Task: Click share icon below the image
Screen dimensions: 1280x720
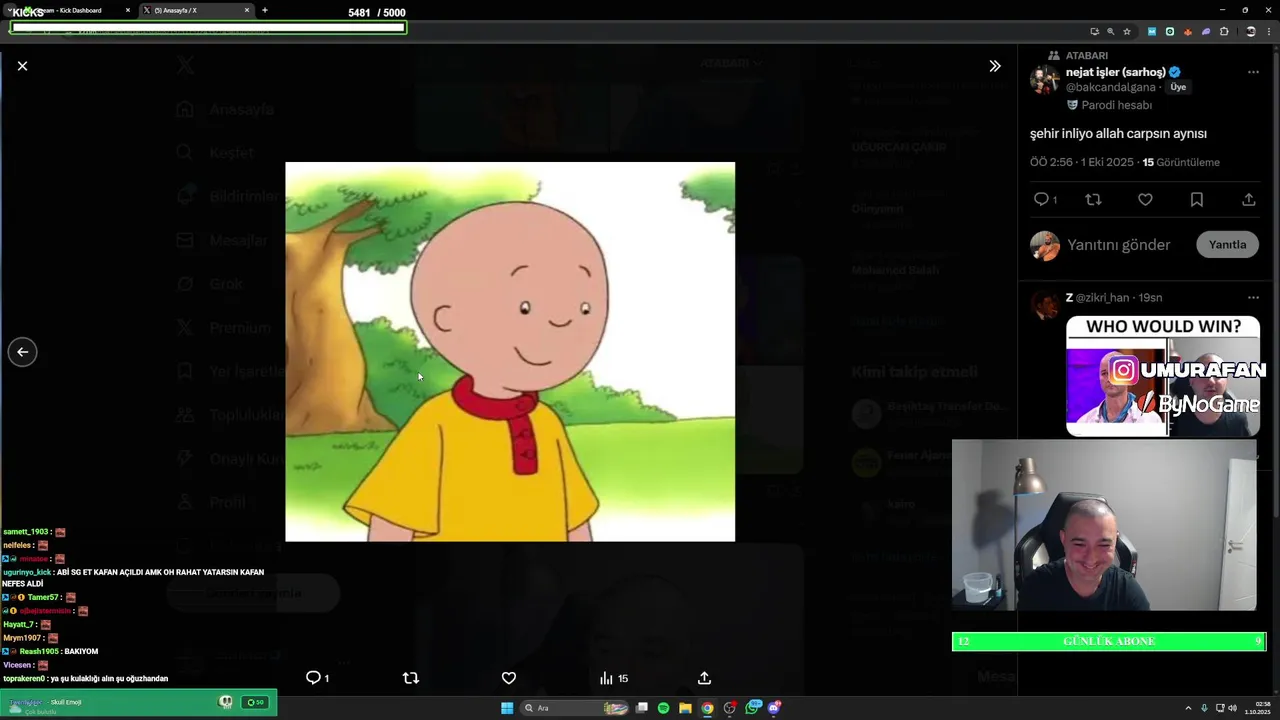Action: tap(704, 678)
